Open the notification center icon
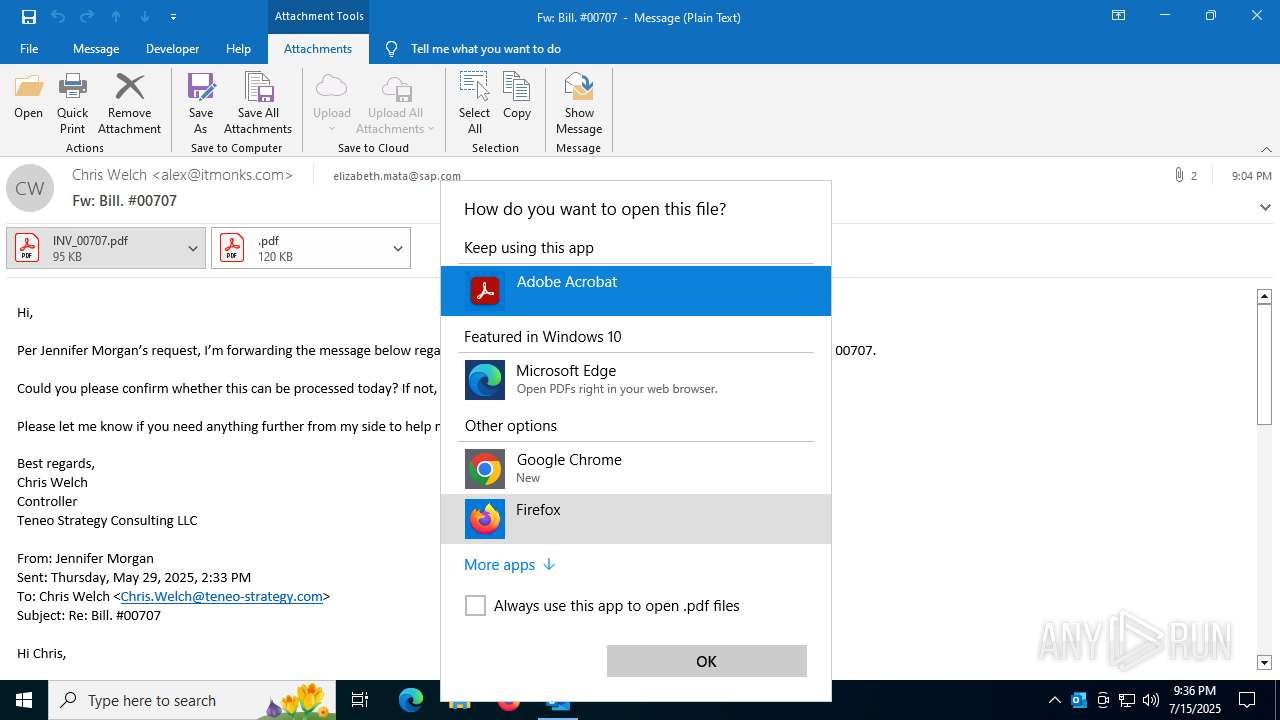This screenshot has width=1280, height=720. [1247, 700]
